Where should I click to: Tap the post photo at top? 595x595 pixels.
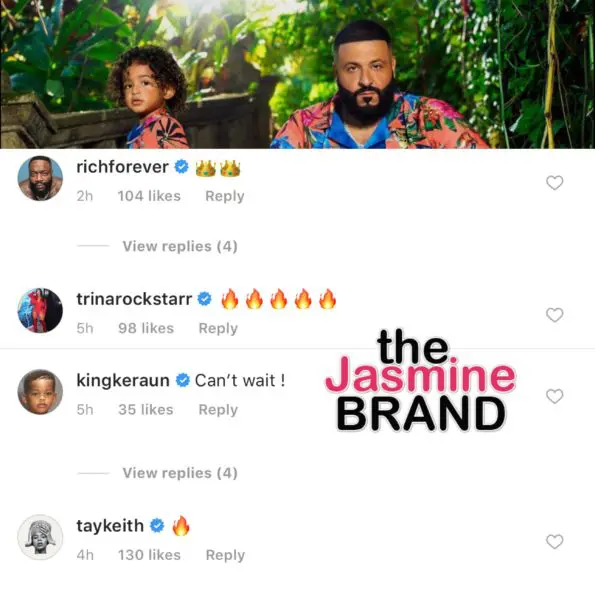(x=298, y=74)
